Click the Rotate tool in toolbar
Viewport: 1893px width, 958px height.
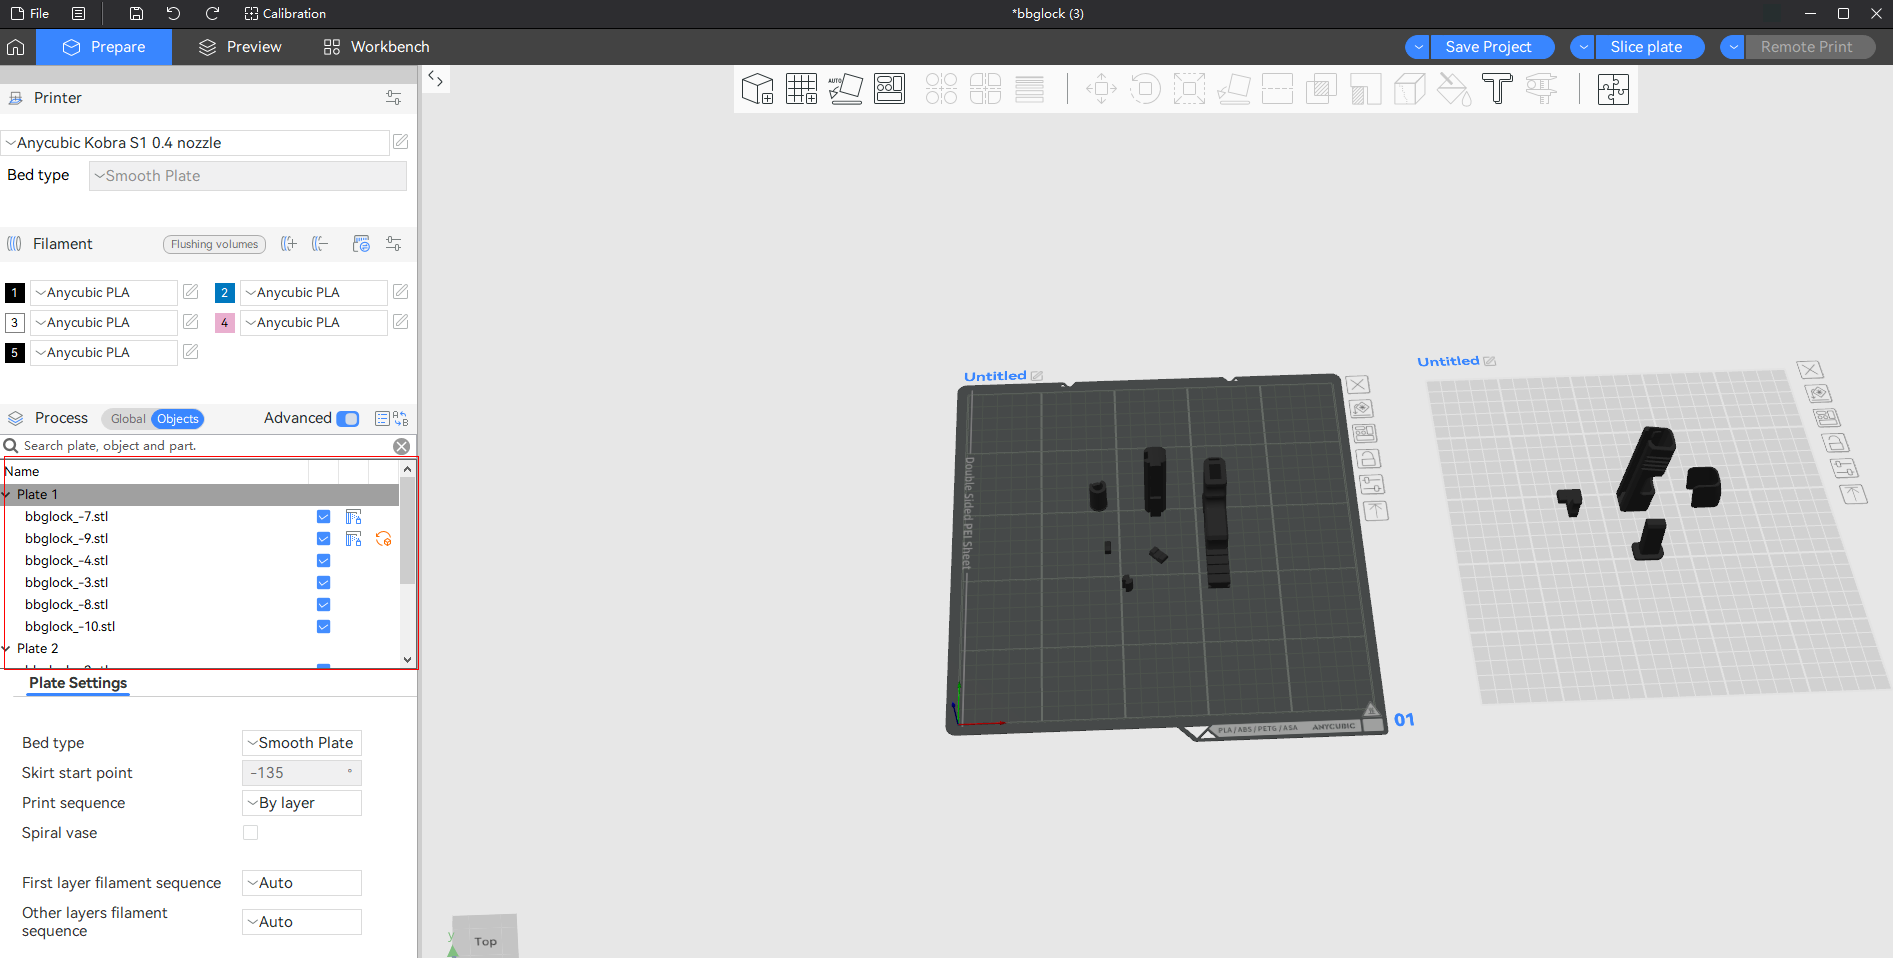tap(1145, 89)
